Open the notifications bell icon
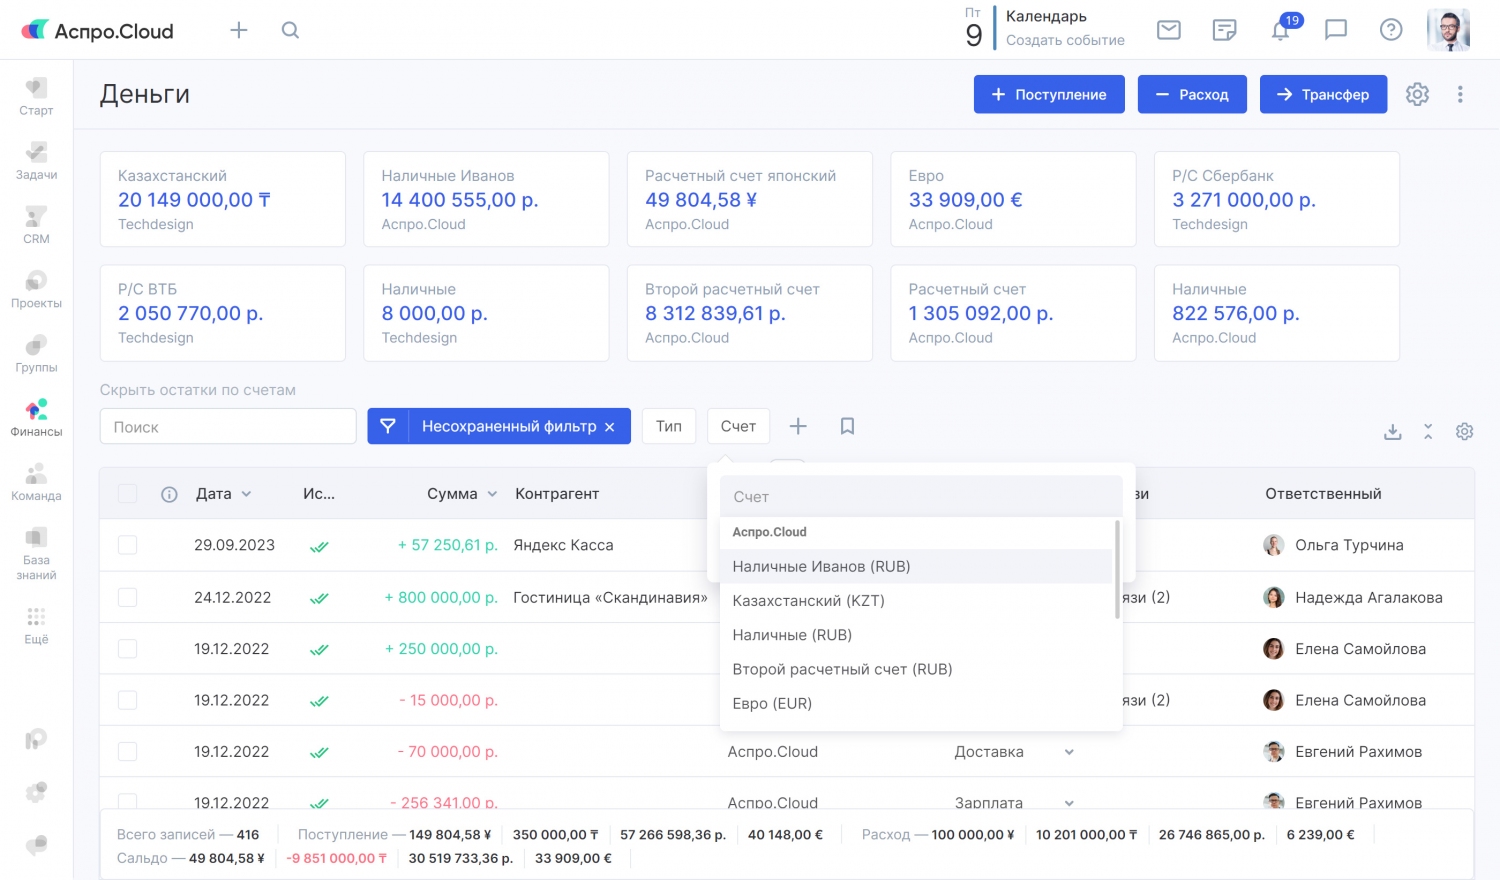The height and width of the screenshot is (880, 1500). 1280,31
